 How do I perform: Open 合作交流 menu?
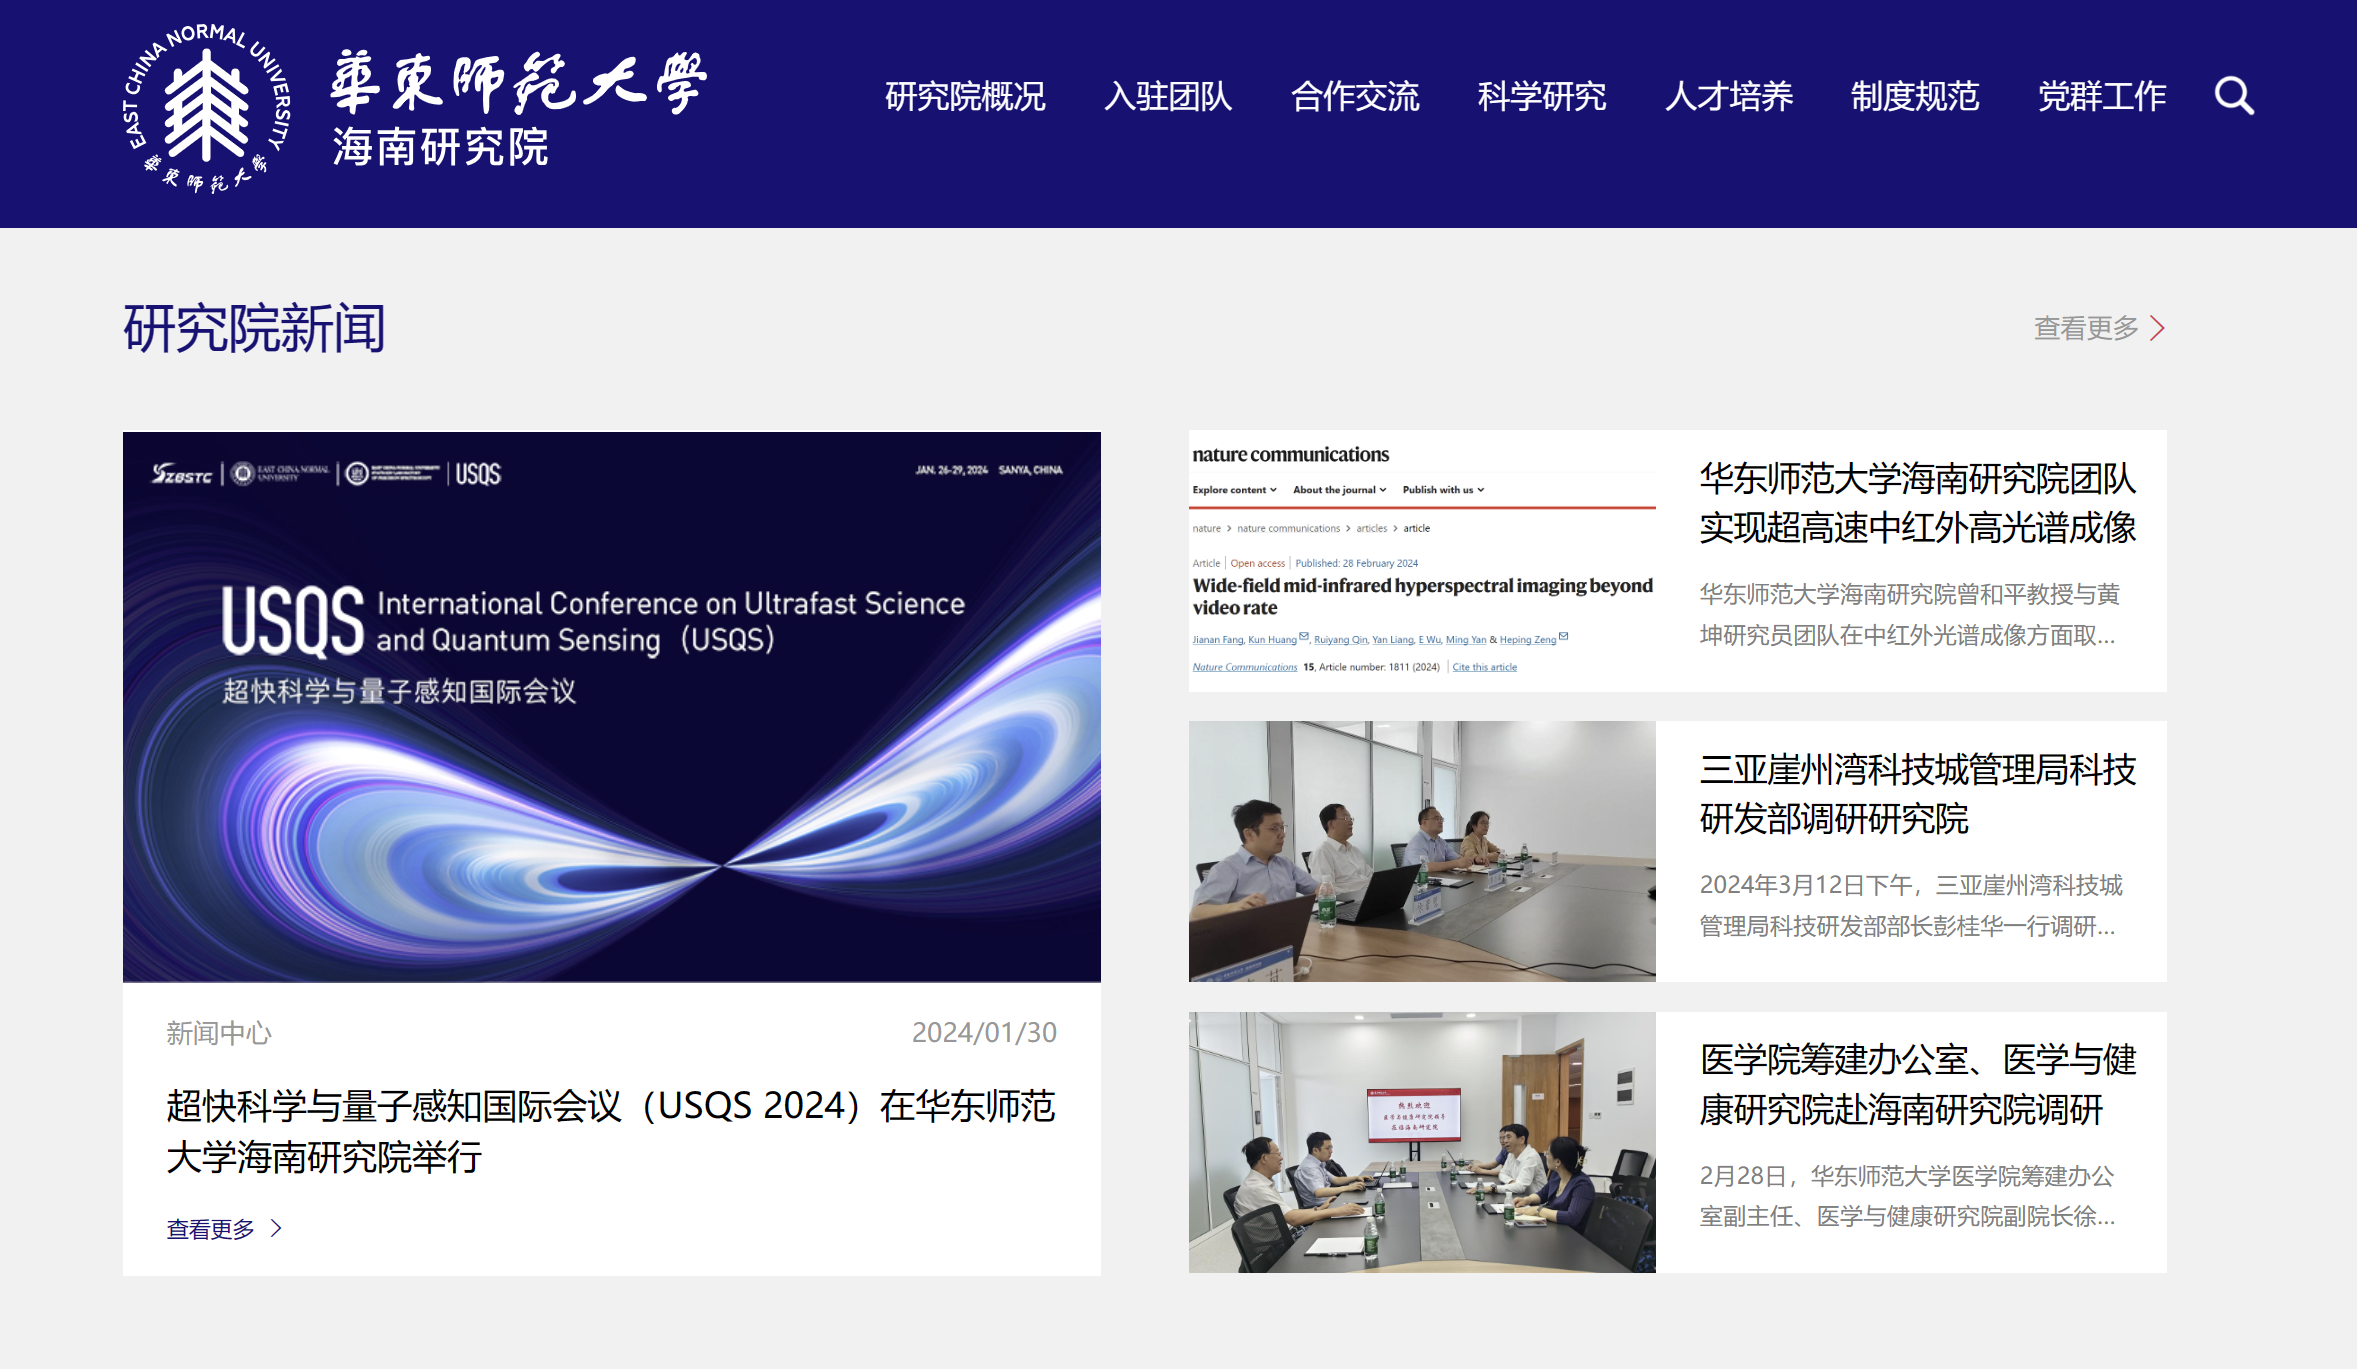[1354, 97]
